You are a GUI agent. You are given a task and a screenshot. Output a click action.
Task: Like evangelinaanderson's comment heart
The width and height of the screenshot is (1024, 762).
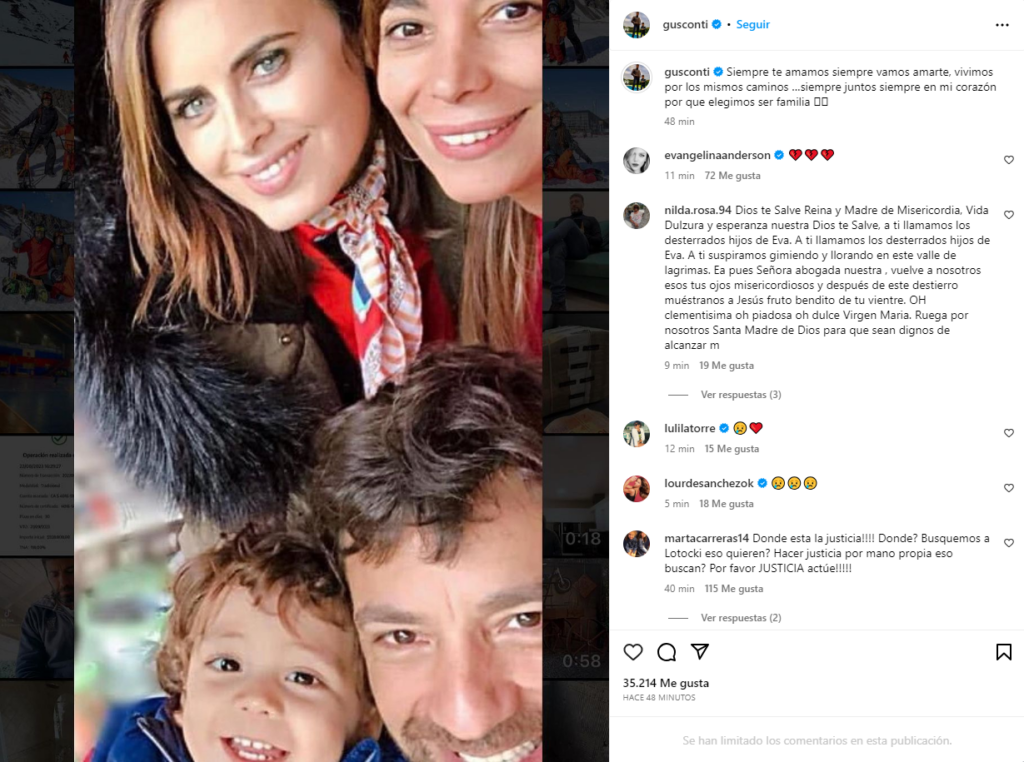click(1008, 160)
